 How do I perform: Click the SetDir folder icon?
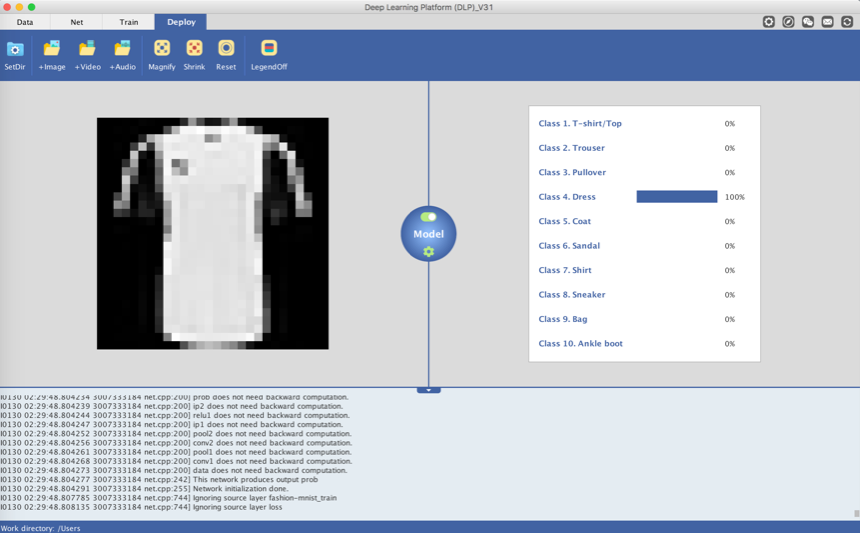pyautogui.click(x=15, y=49)
